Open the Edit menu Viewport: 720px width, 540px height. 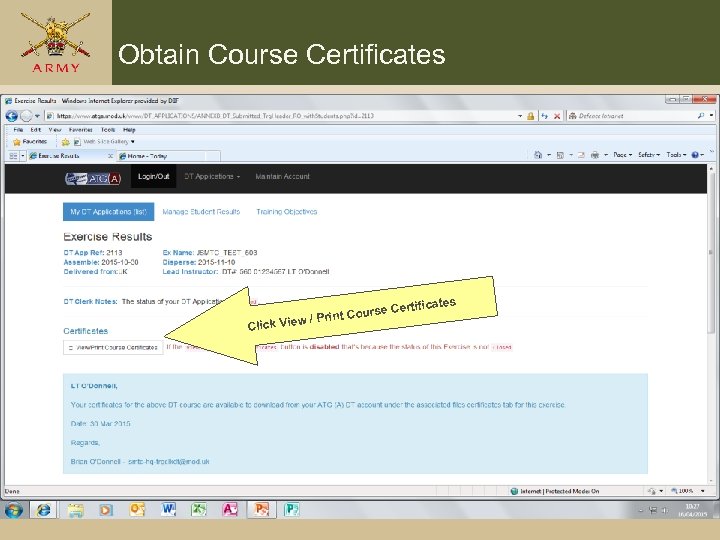pos(36,130)
